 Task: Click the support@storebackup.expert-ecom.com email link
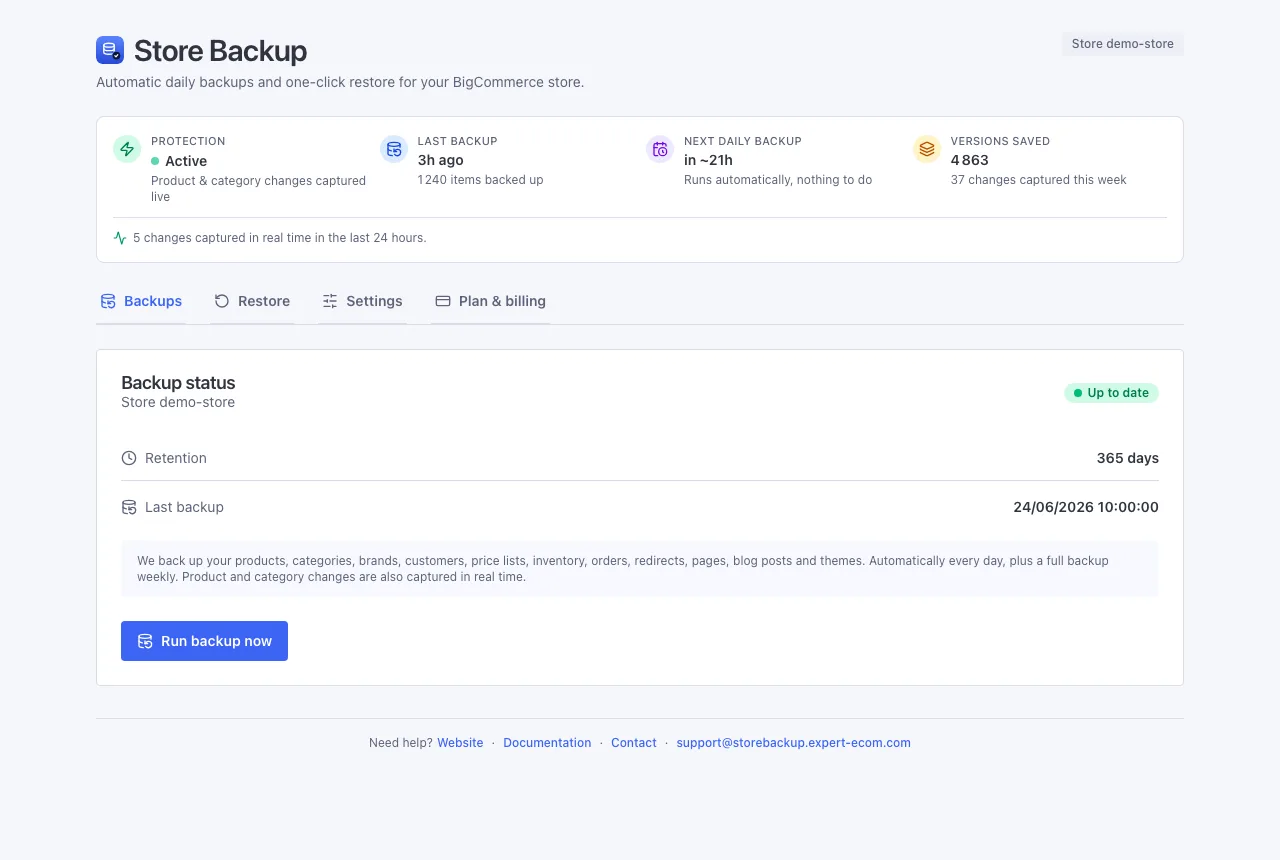[793, 743]
